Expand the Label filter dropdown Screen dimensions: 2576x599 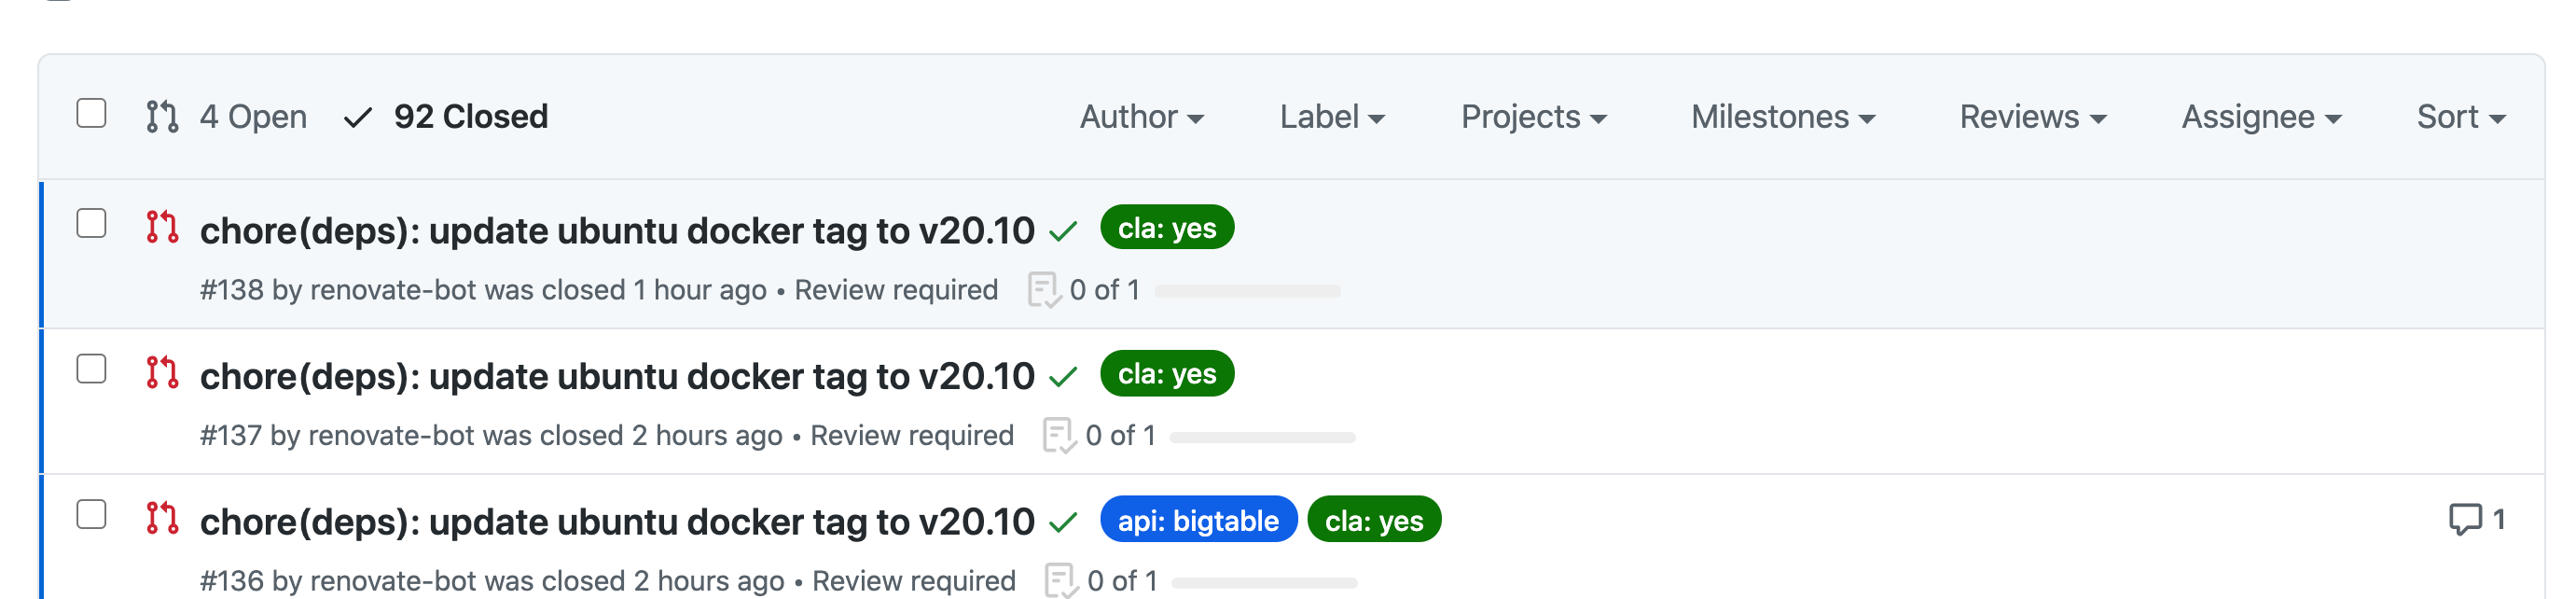coord(1332,117)
